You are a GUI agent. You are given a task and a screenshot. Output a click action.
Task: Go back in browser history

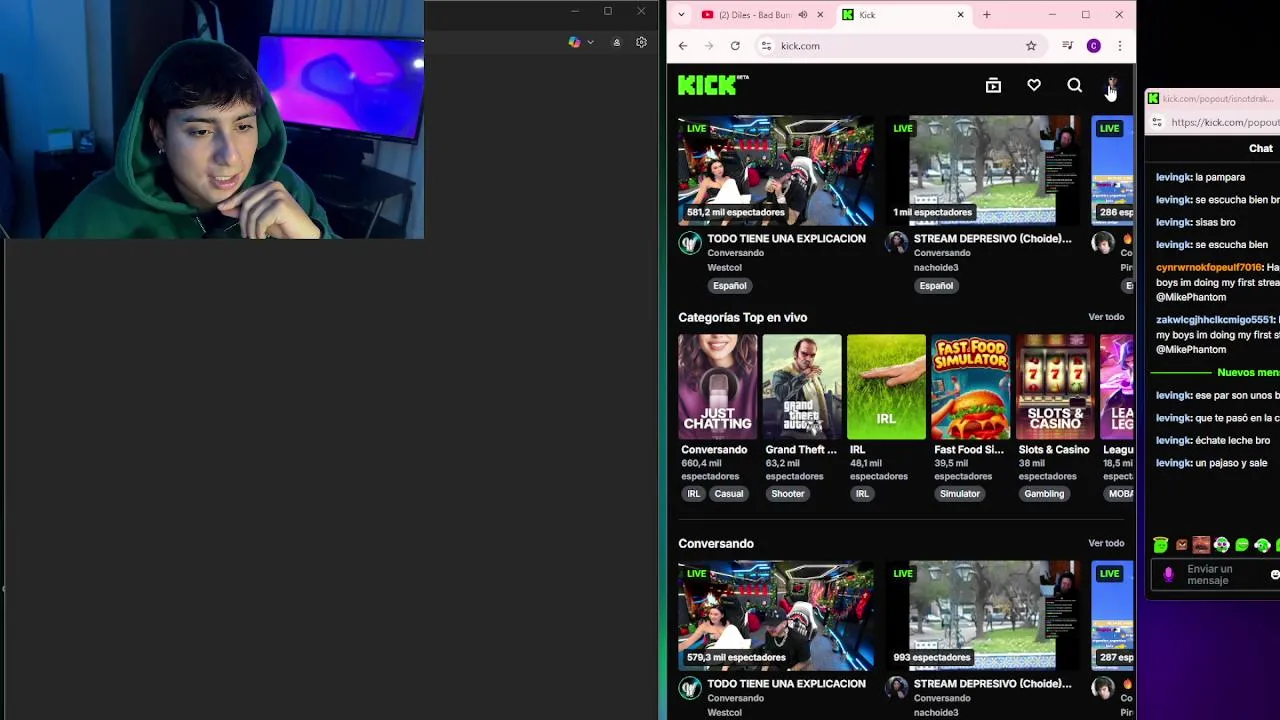point(683,46)
